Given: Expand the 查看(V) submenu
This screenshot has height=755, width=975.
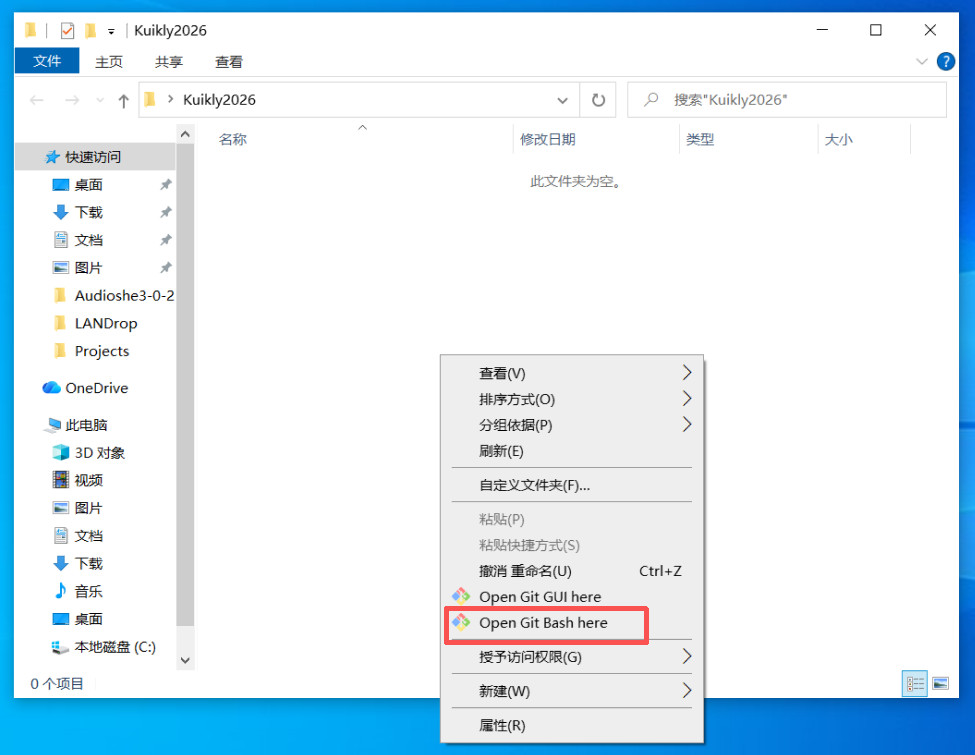Looking at the screenshot, I should pyautogui.click(x=571, y=373).
